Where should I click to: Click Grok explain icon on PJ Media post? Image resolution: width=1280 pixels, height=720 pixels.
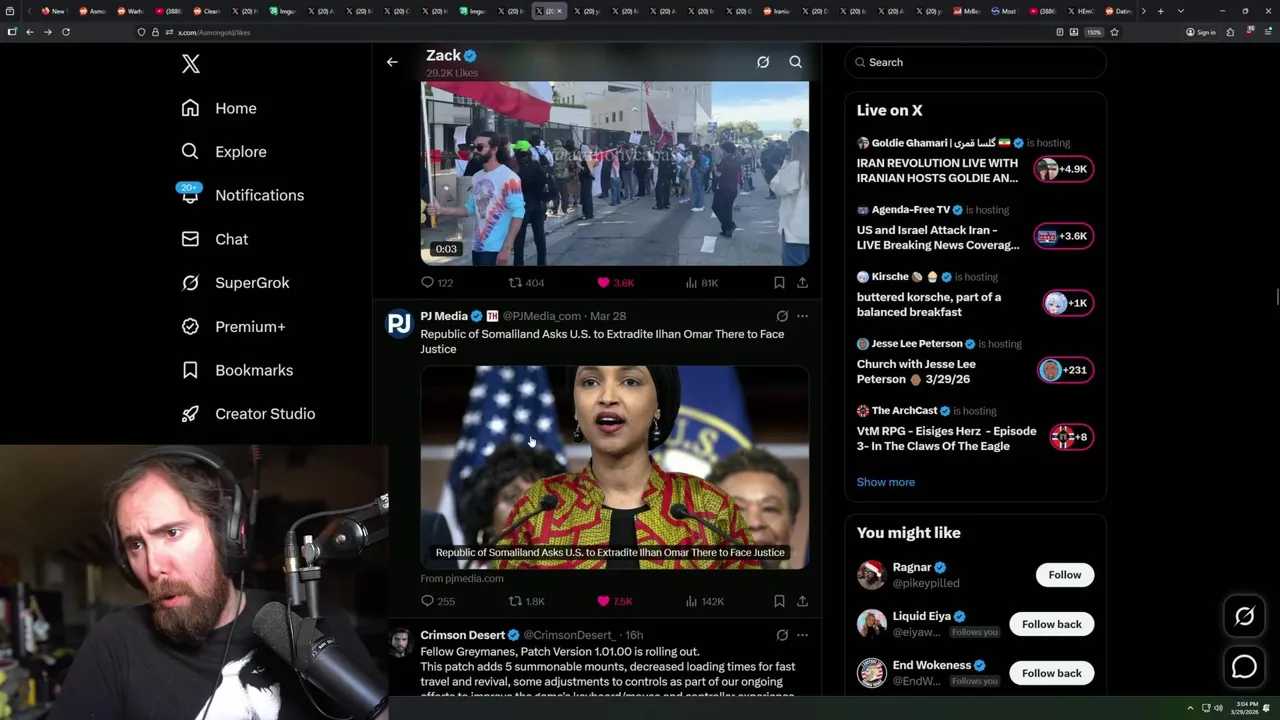(782, 316)
